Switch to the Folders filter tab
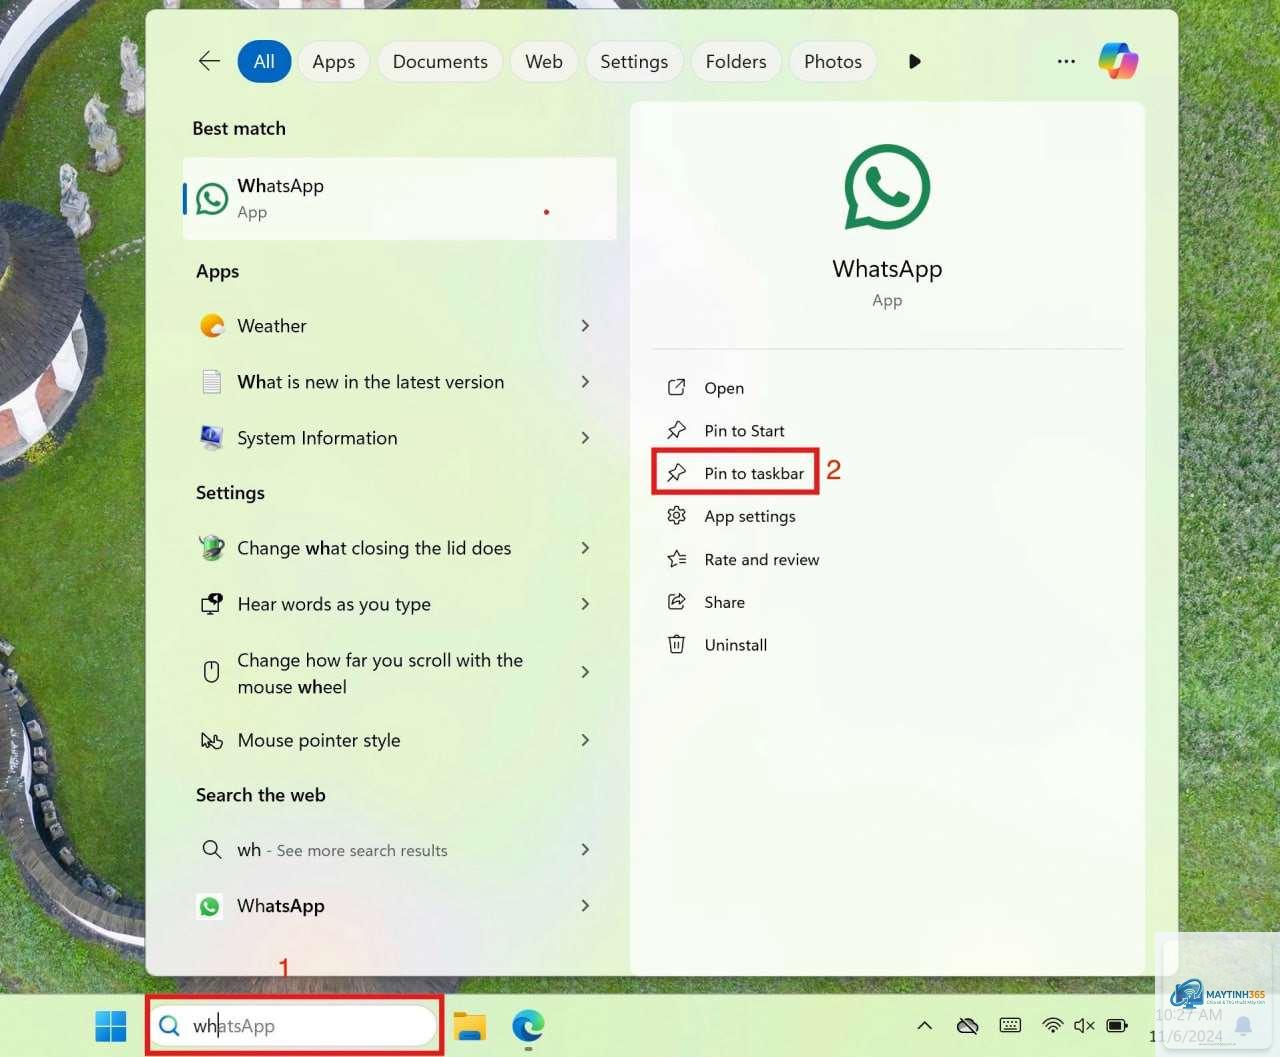 point(736,61)
